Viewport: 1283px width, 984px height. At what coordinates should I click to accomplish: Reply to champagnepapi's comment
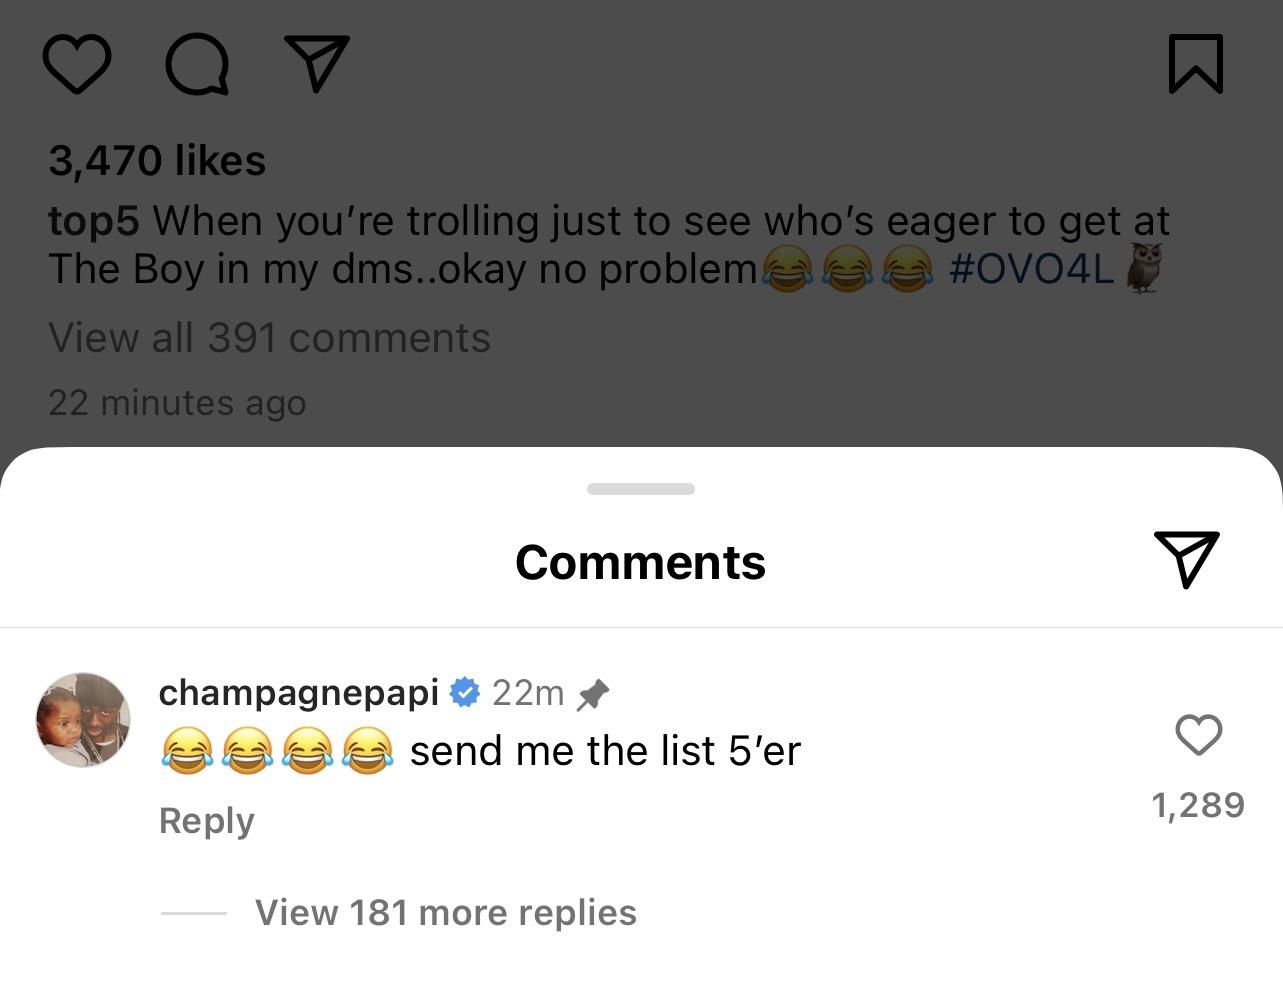[x=206, y=821]
